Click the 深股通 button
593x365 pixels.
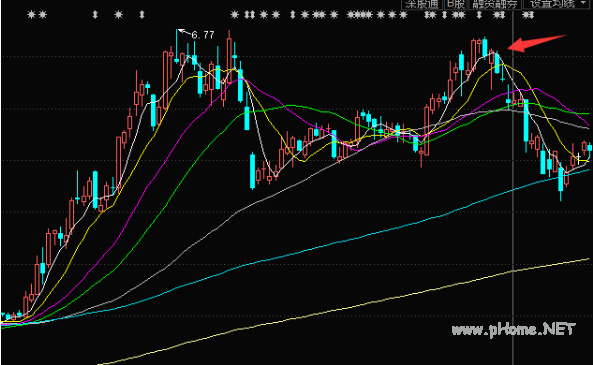tap(422, 4)
